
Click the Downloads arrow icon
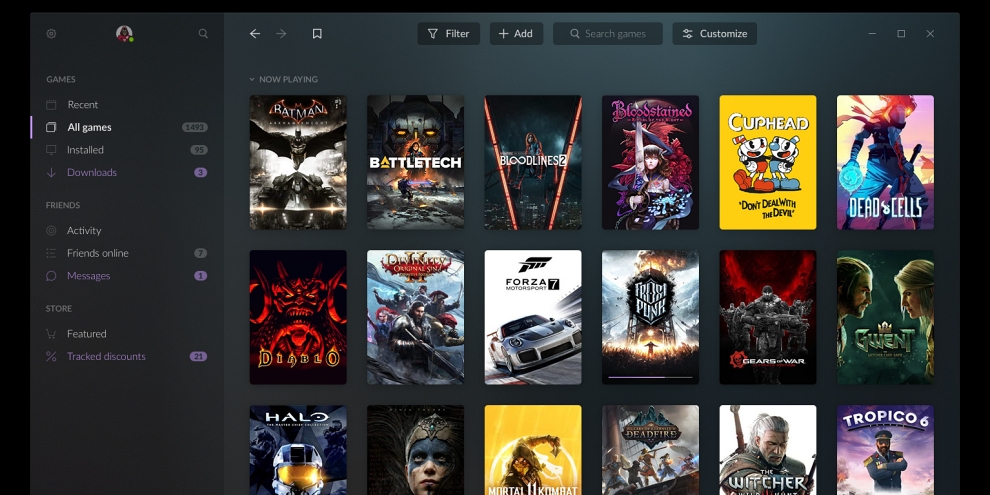[x=51, y=172]
